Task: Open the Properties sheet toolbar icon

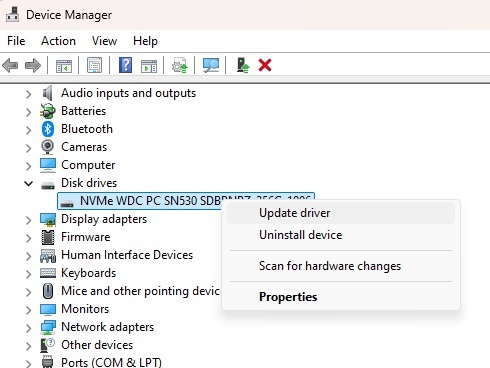Action: tap(95, 65)
